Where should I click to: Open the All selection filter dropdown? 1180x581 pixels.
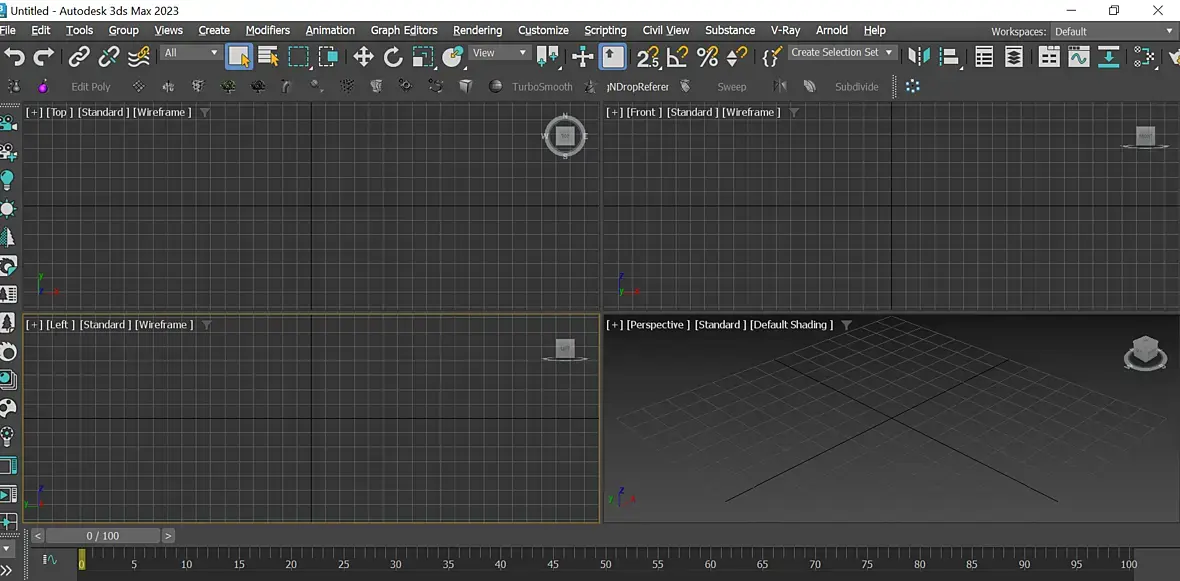(191, 53)
